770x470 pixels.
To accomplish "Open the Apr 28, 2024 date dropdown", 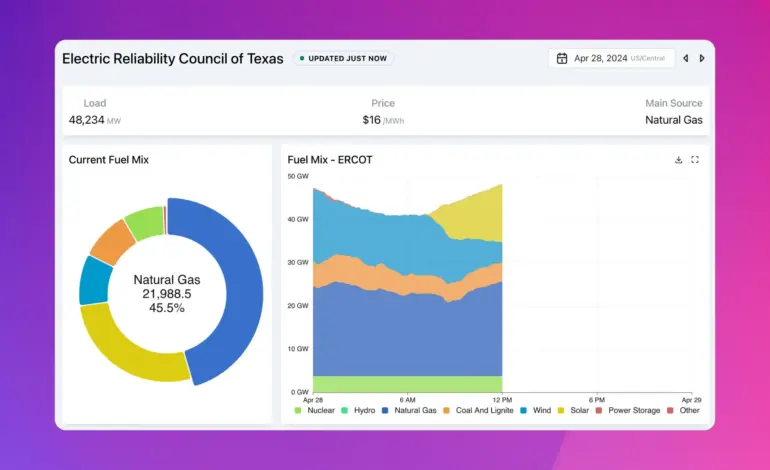I will tap(611, 58).
